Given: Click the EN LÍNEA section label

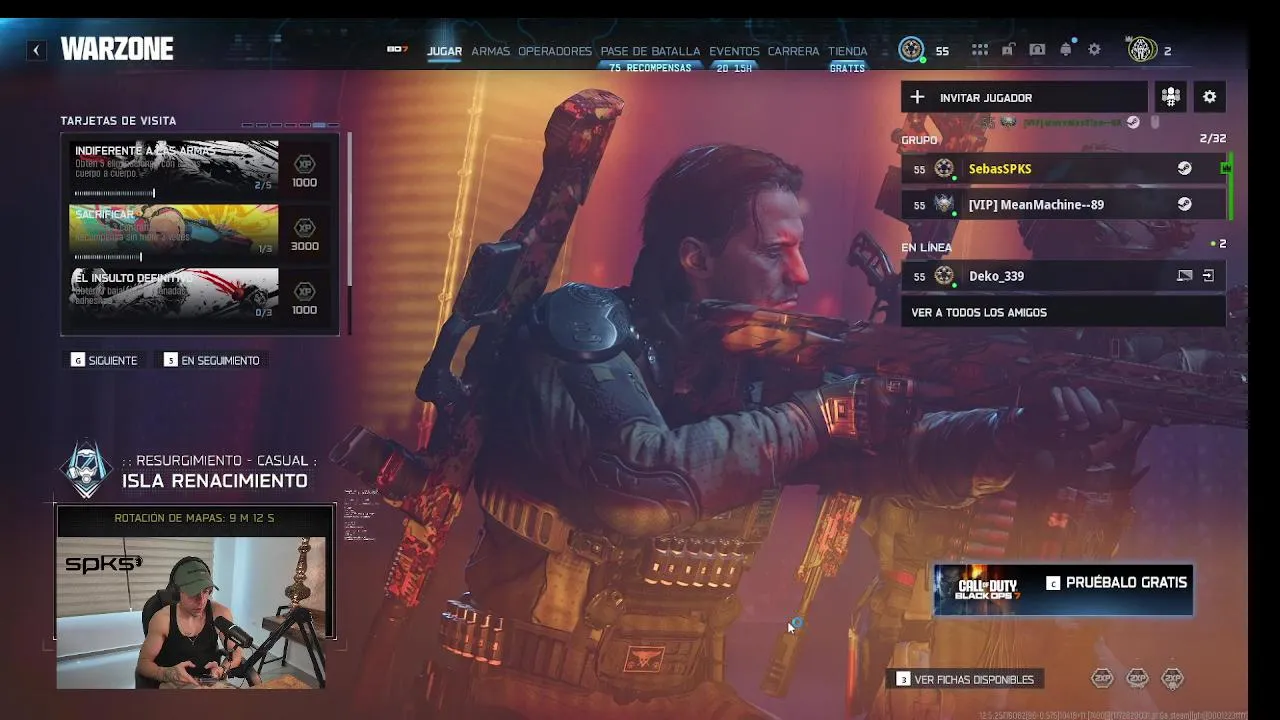Looking at the screenshot, I should coord(926,247).
